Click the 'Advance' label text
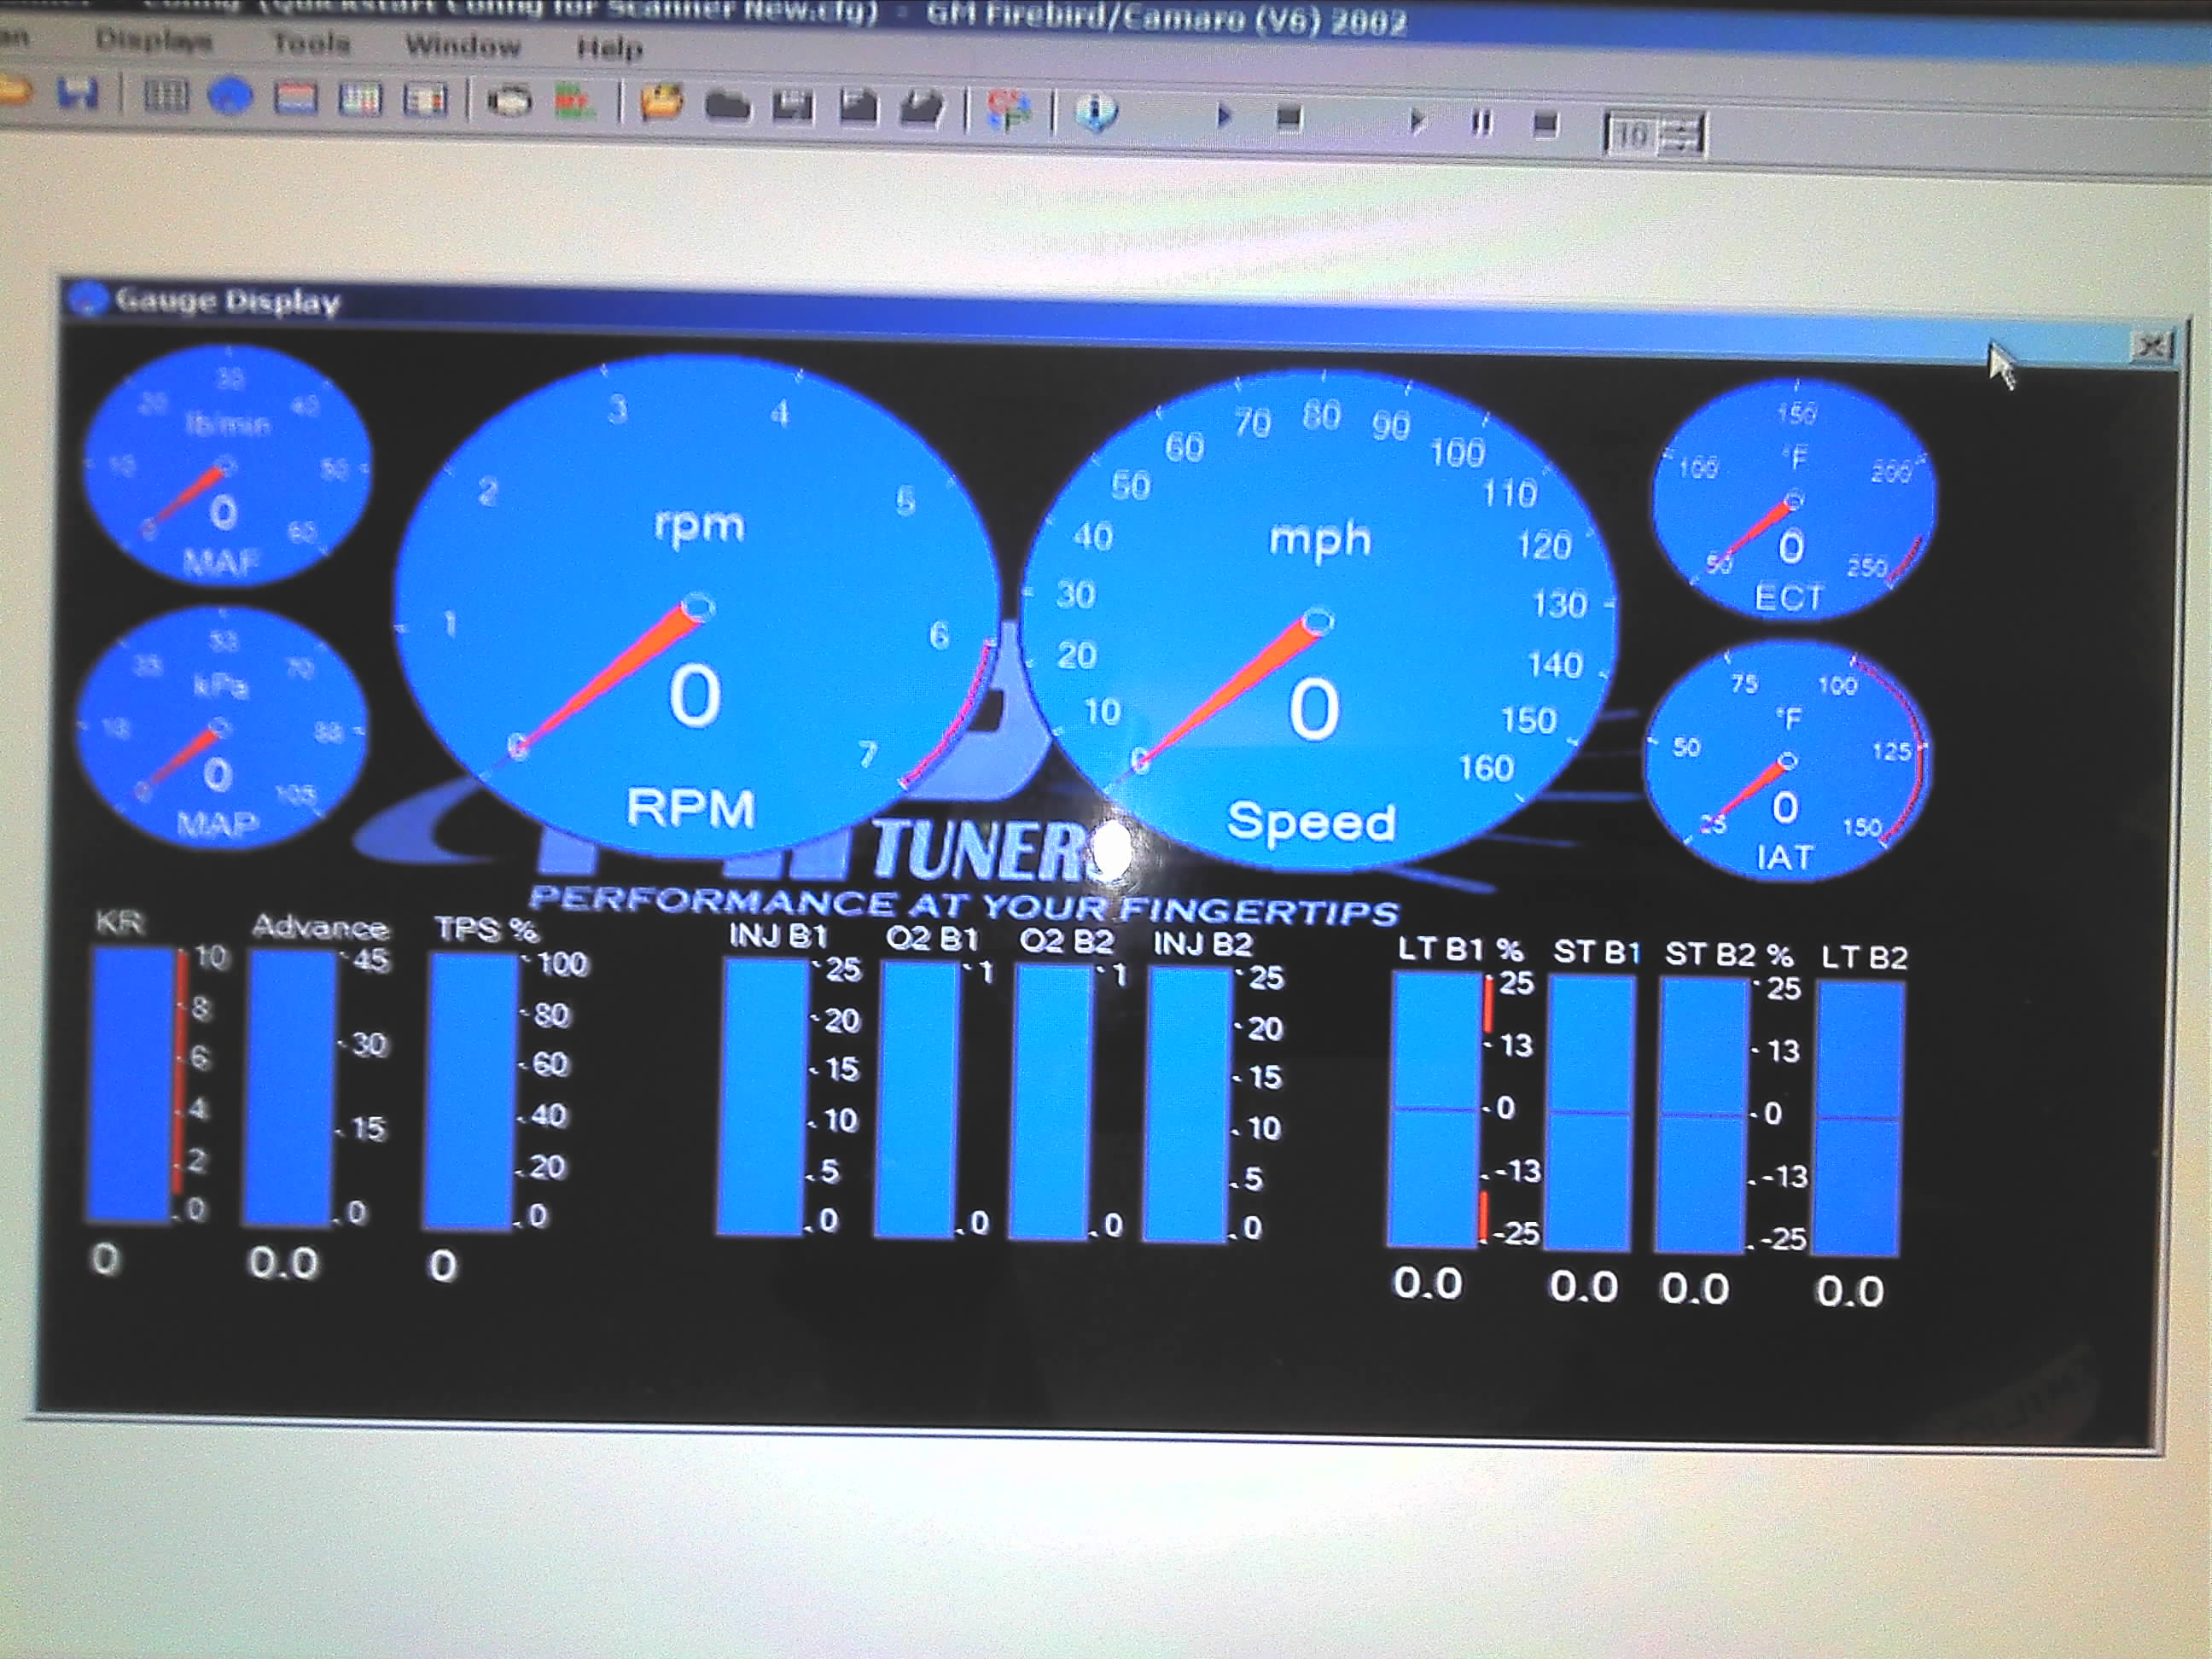2212x1659 pixels. (x=320, y=927)
